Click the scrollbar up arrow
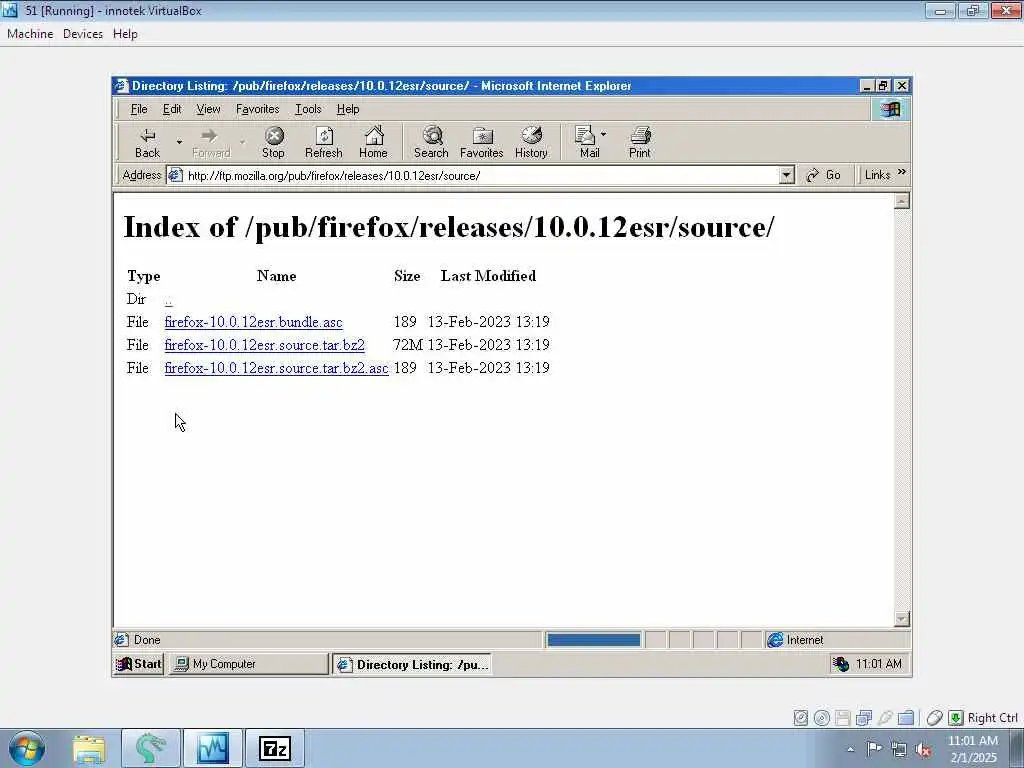Image resolution: width=1024 pixels, height=768 pixels. (902, 201)
